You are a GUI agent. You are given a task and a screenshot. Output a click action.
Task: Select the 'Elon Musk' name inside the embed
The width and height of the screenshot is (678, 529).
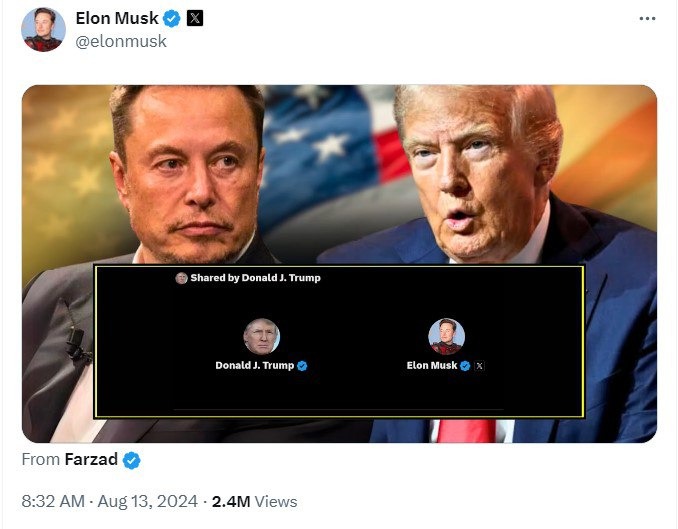(431, 366)
